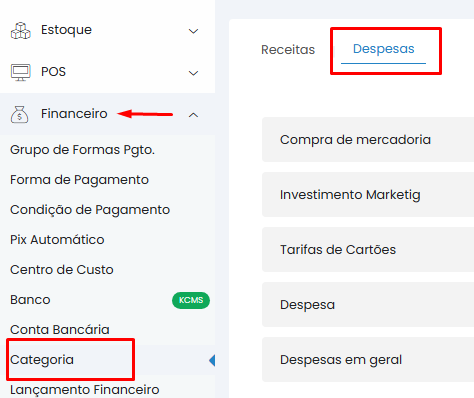Open Centro de Custo
474x398 pixels.
coord(62,270)
